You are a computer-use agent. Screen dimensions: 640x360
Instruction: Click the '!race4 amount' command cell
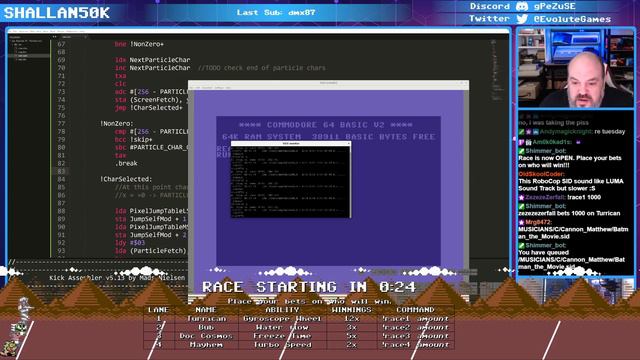(x=415, y=345)
